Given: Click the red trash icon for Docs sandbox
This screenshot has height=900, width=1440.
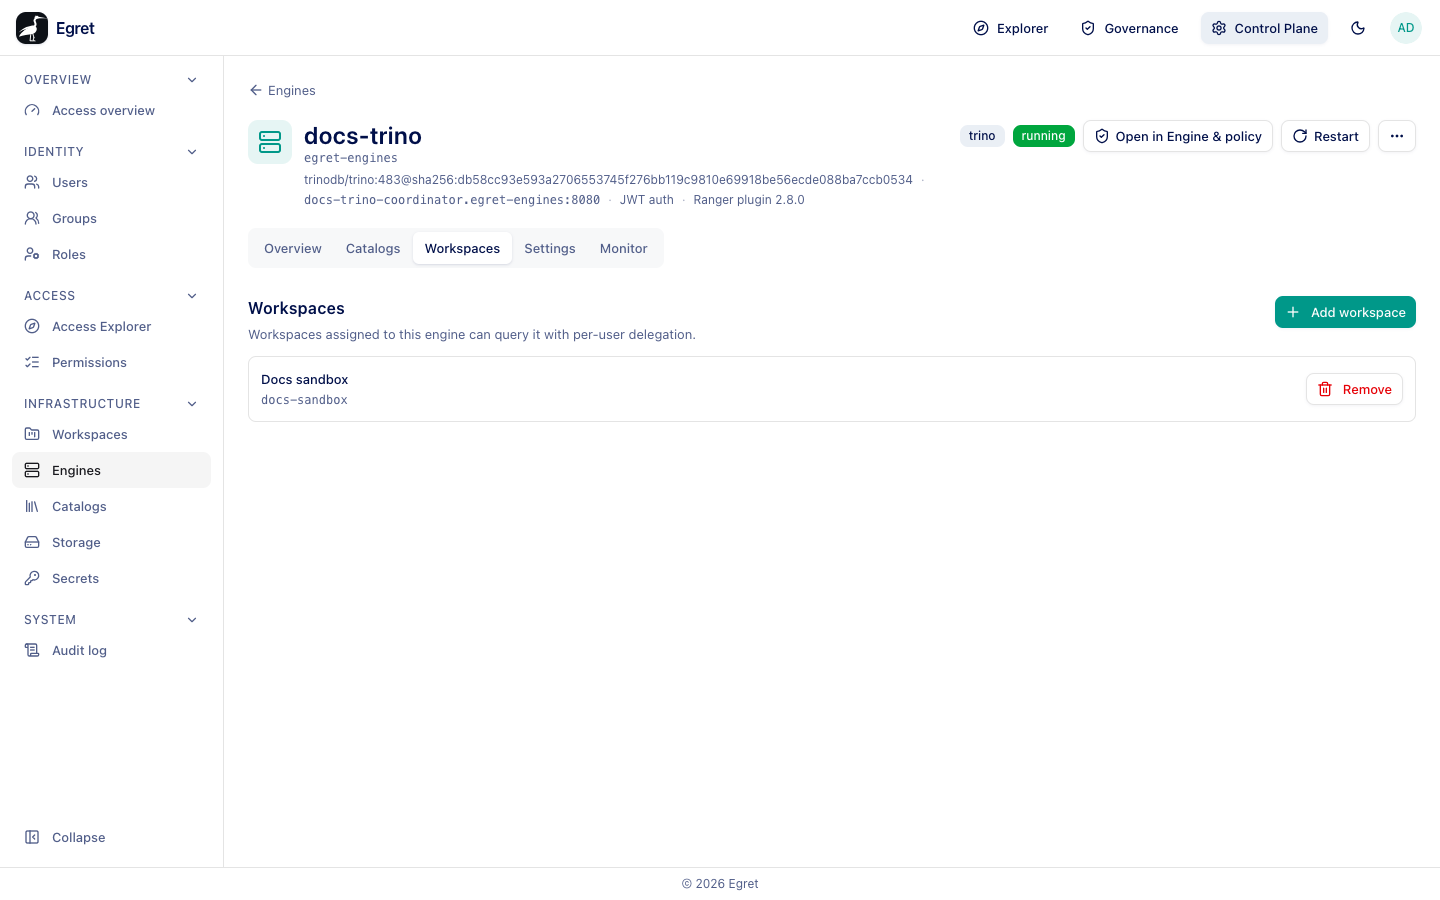Looking at the screenshot, I should point(1325,389).
